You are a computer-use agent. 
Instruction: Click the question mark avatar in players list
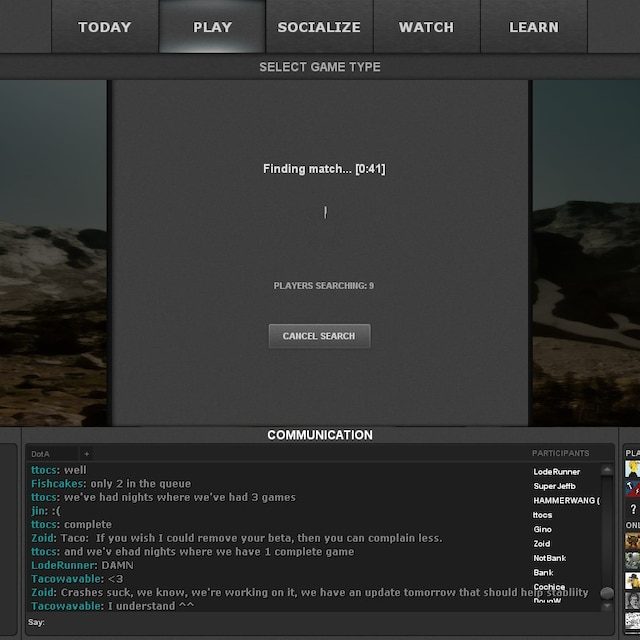pos(632,509)
